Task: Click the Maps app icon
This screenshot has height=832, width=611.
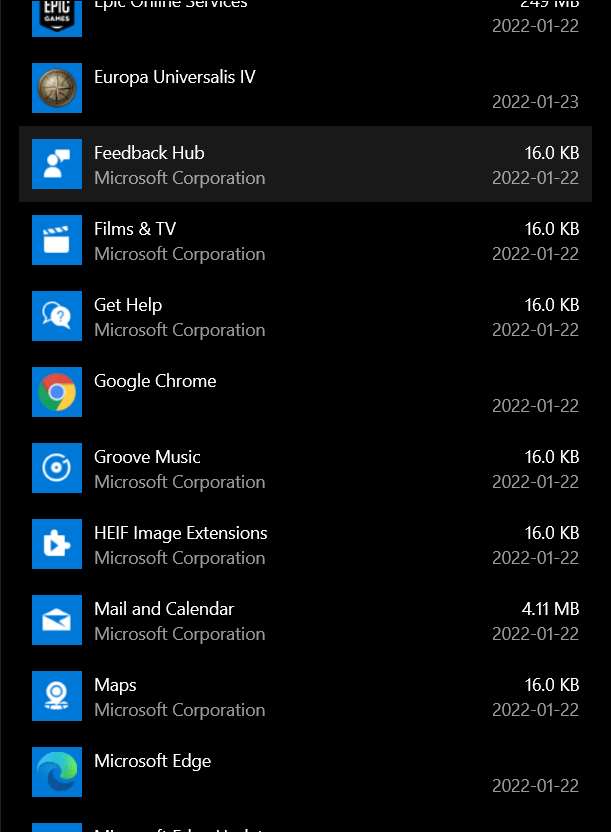Action: (57, 696)
